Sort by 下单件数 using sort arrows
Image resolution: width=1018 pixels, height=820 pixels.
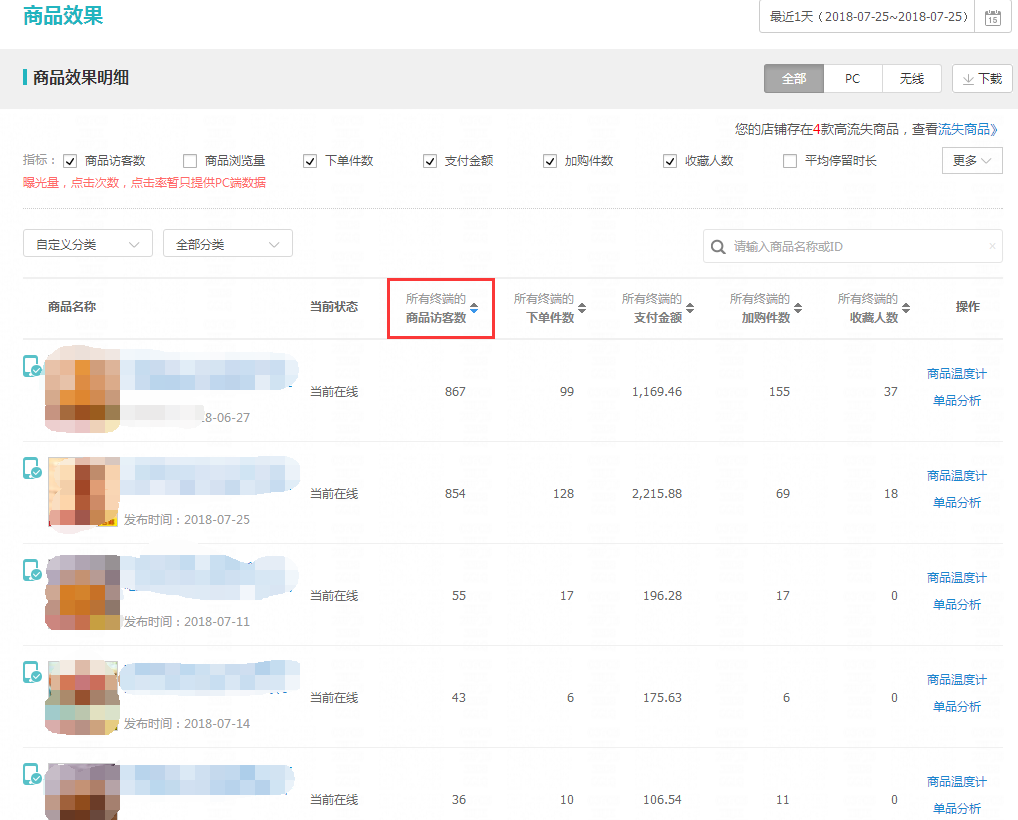582,308
